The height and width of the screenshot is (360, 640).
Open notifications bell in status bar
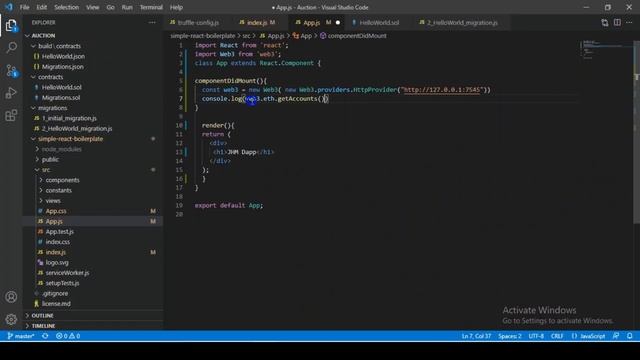[629, 336]
